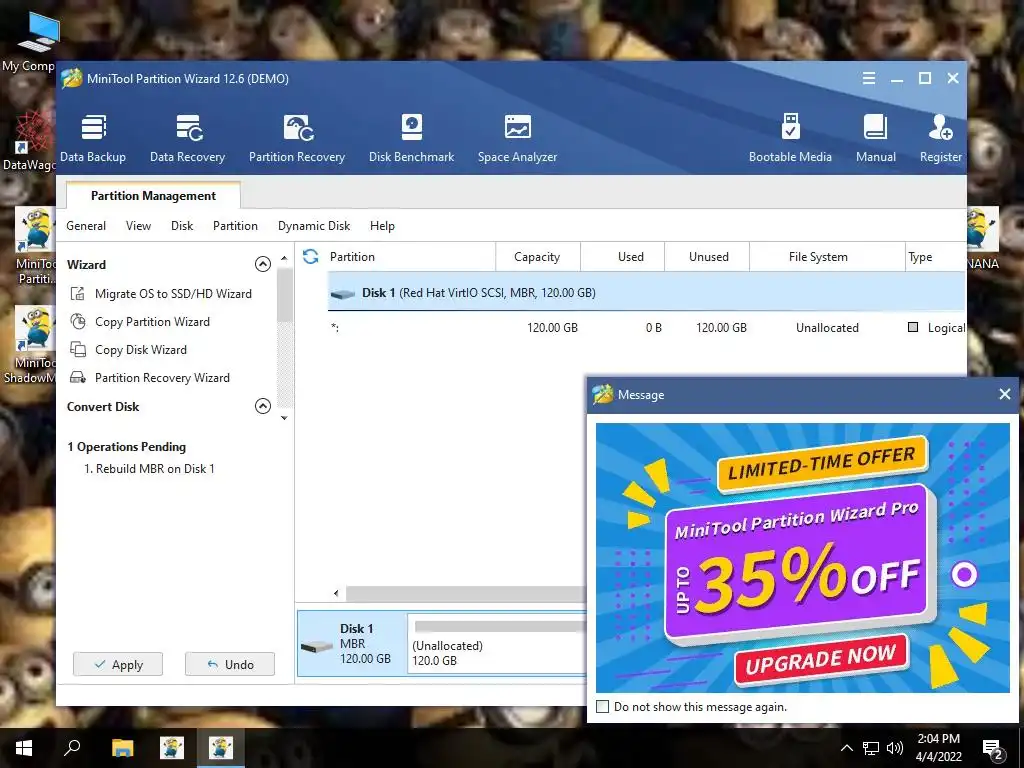Collapse the Convert Disk section
This screenshot has height=768, width=1024.
263,406
